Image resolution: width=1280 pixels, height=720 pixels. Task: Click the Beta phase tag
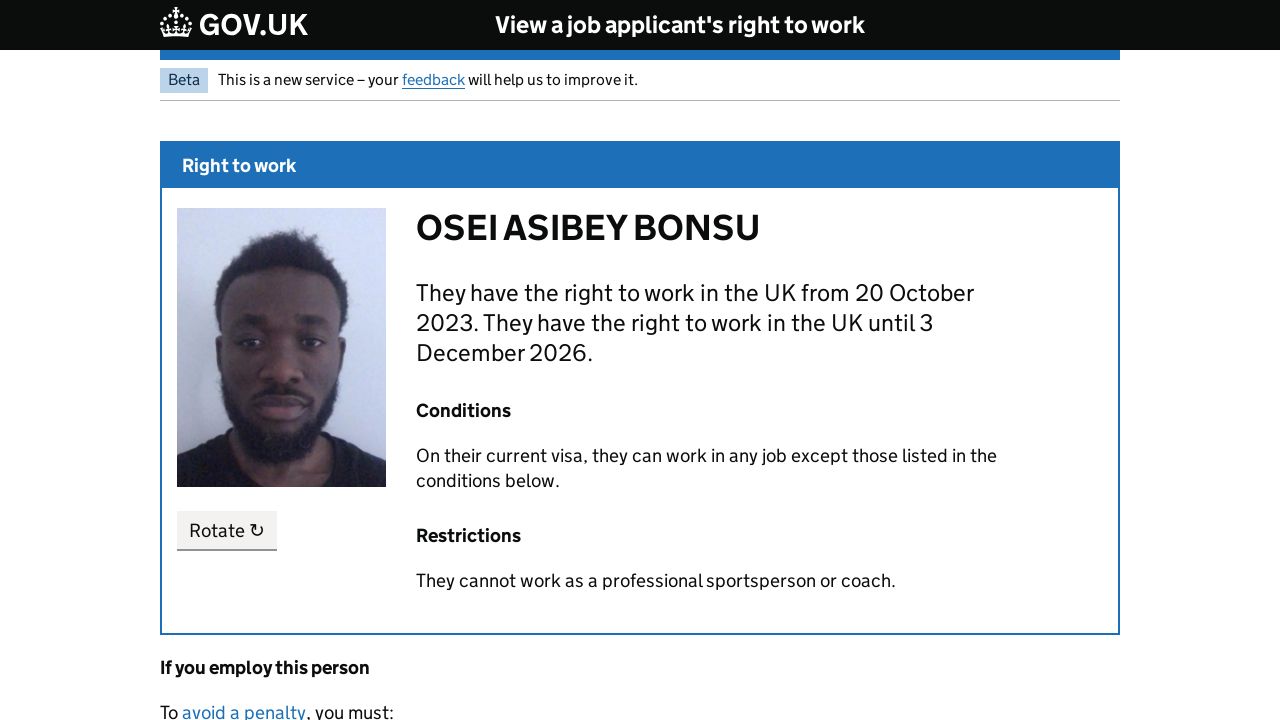(x=184, y=80)
